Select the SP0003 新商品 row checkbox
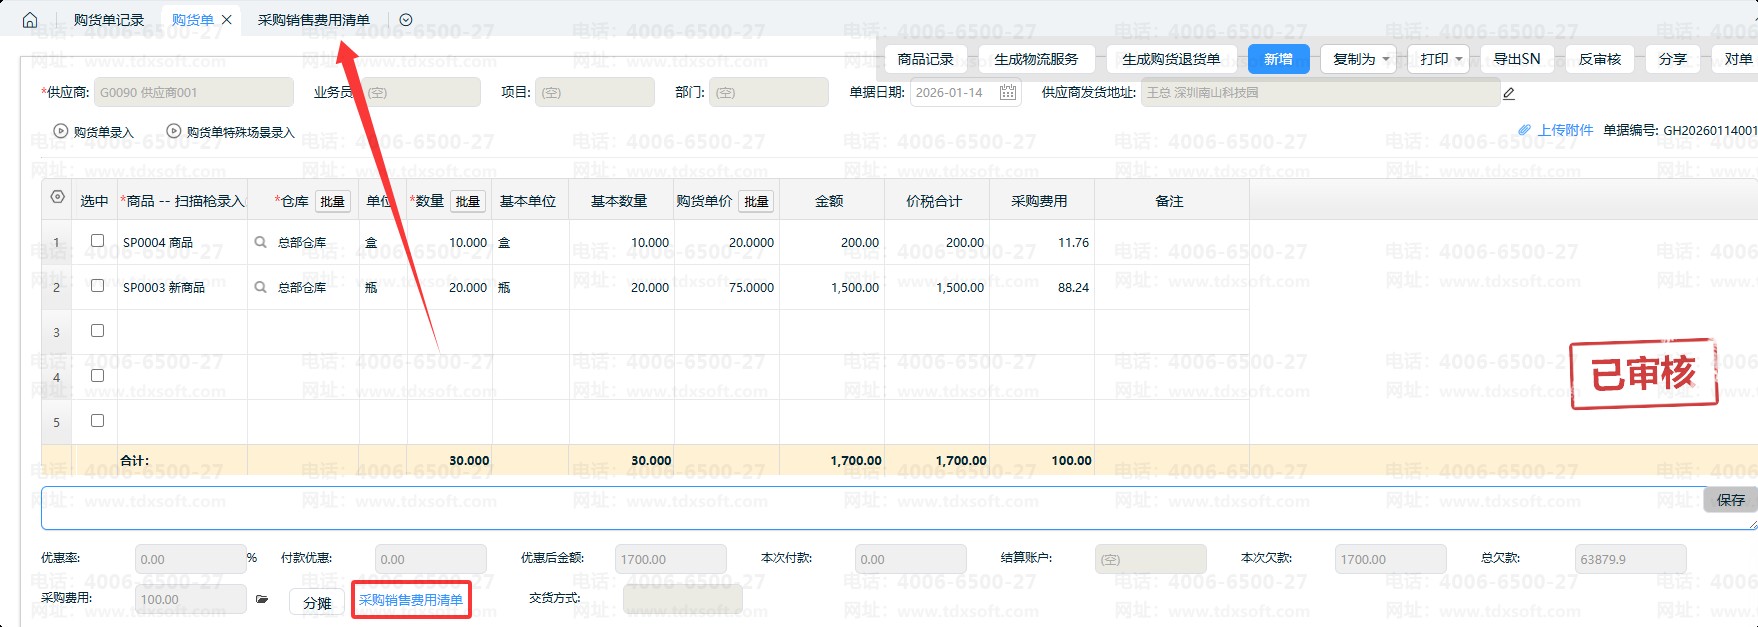This screenshot has width=1758, height=627. [97, 286]
